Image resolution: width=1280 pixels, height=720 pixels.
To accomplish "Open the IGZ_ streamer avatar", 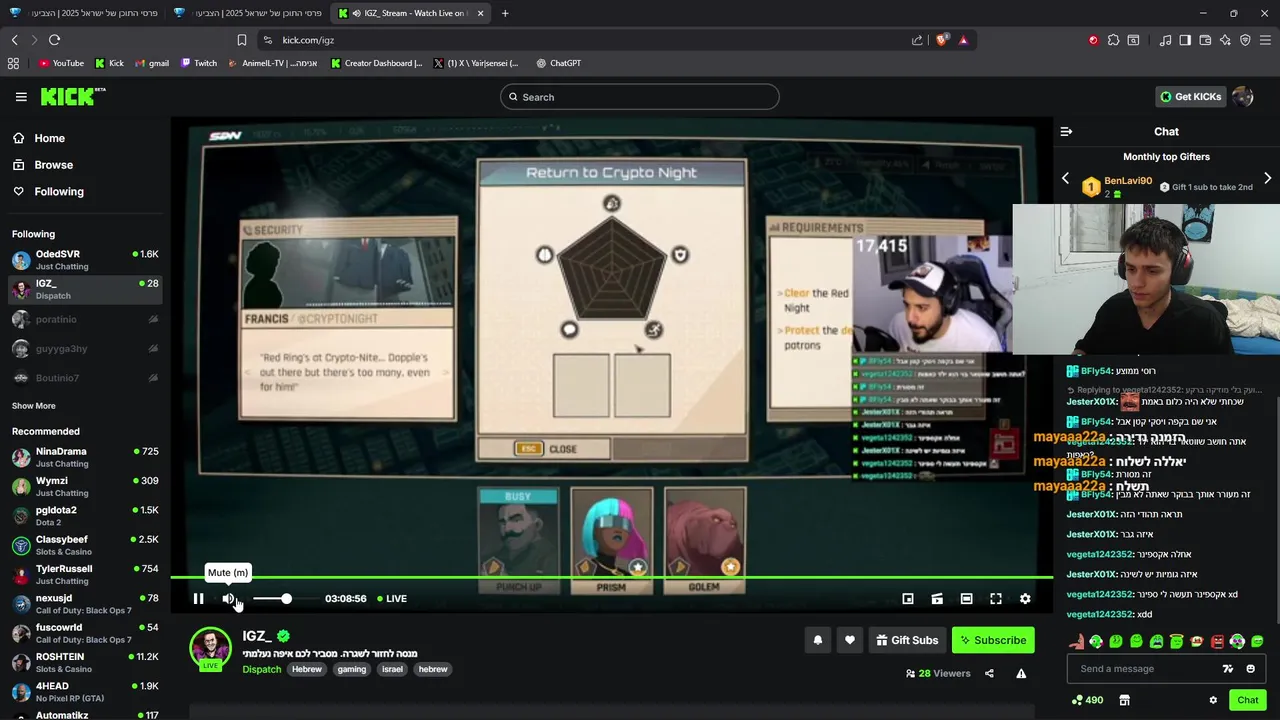I will pos(211,647).
